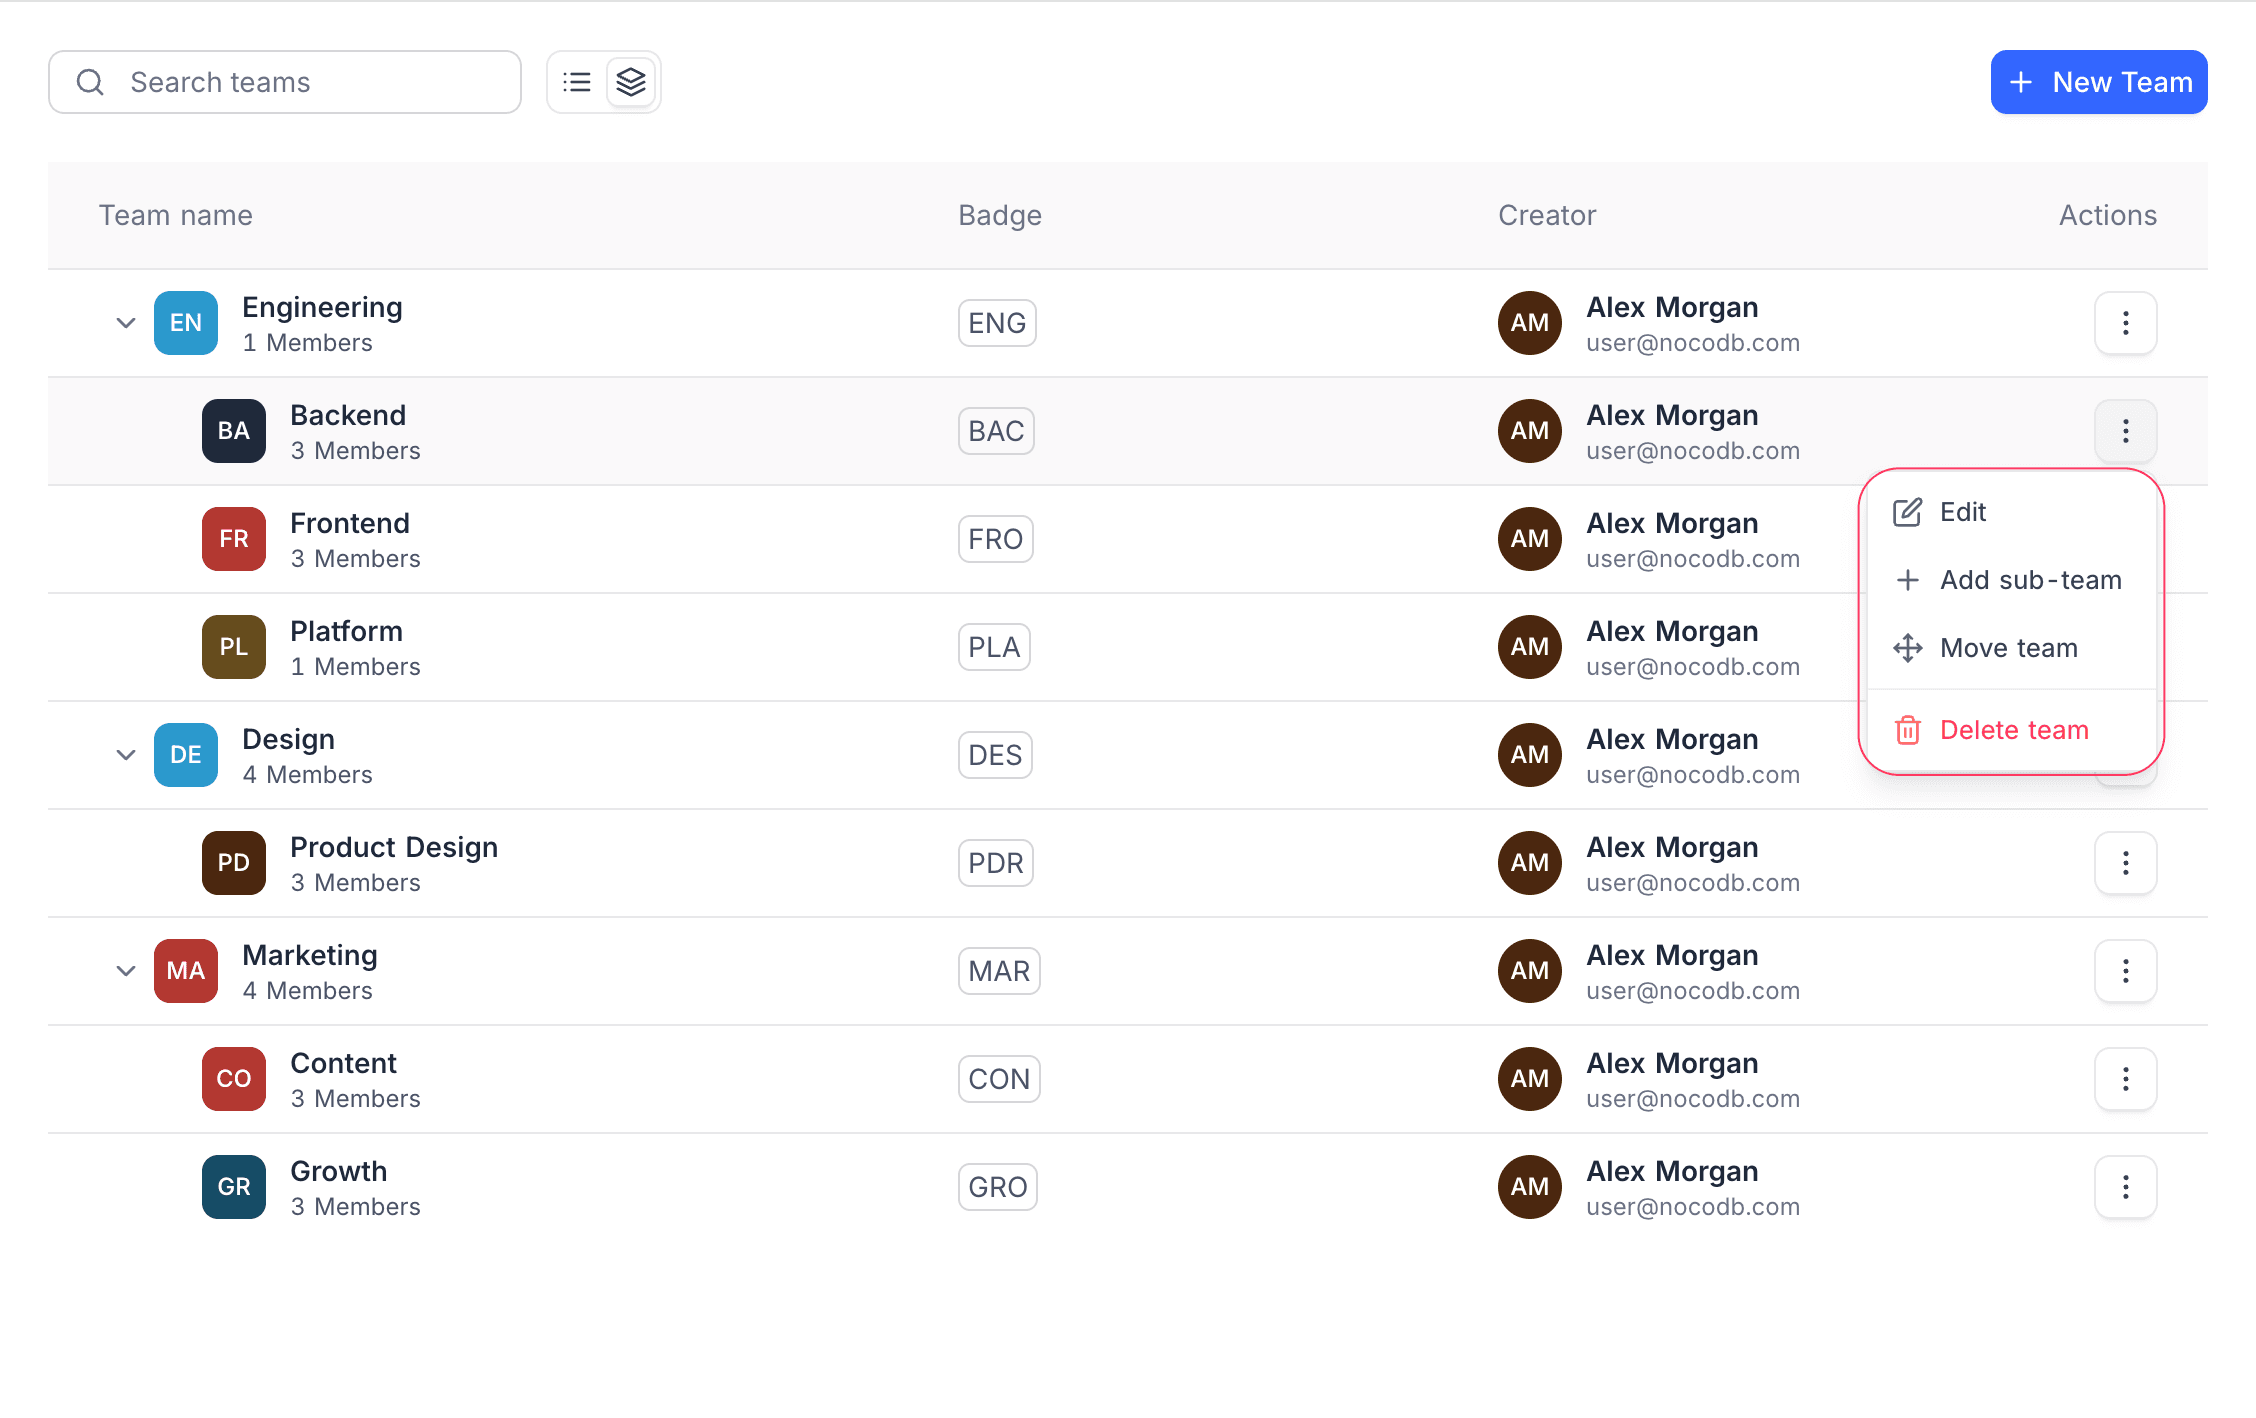
Task: Switch to flat list view icon
Action: 577,82
